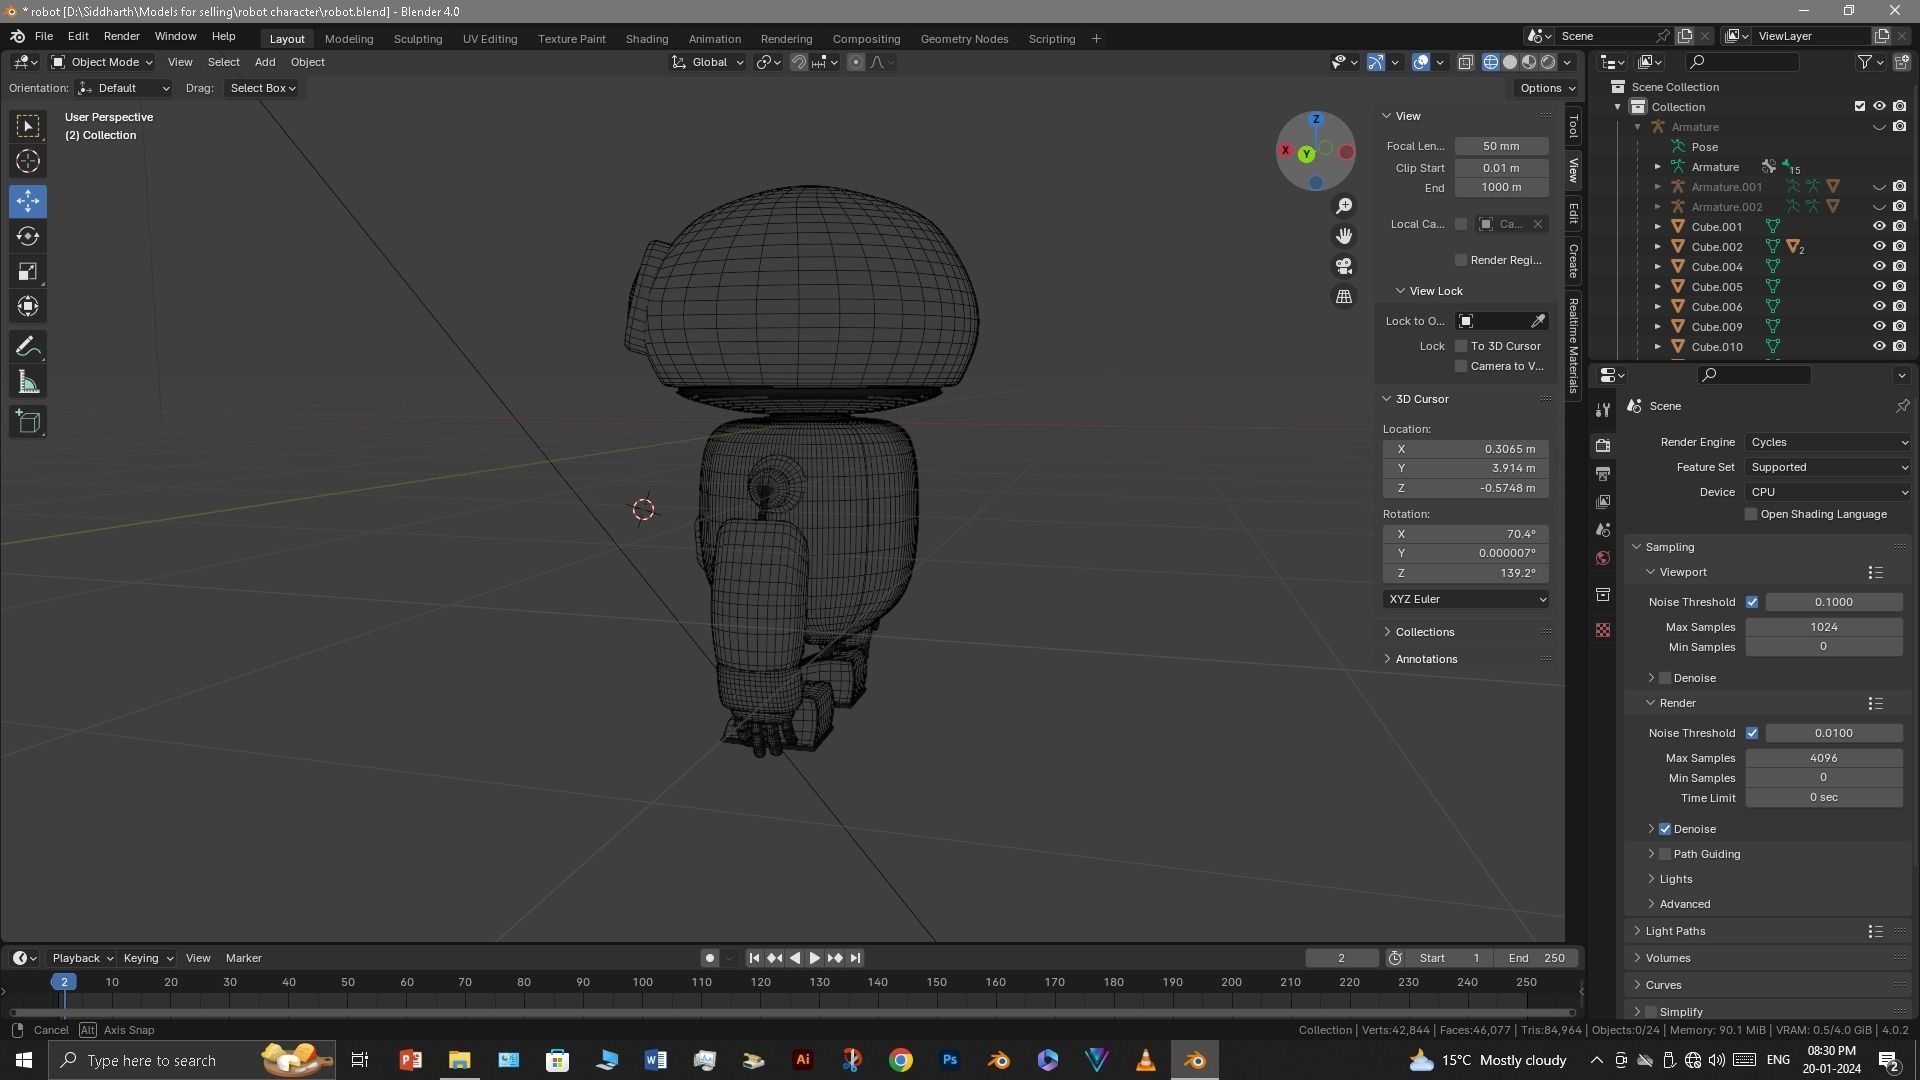Toggle Render Noise Threshold checkbox

(1752, 733)
